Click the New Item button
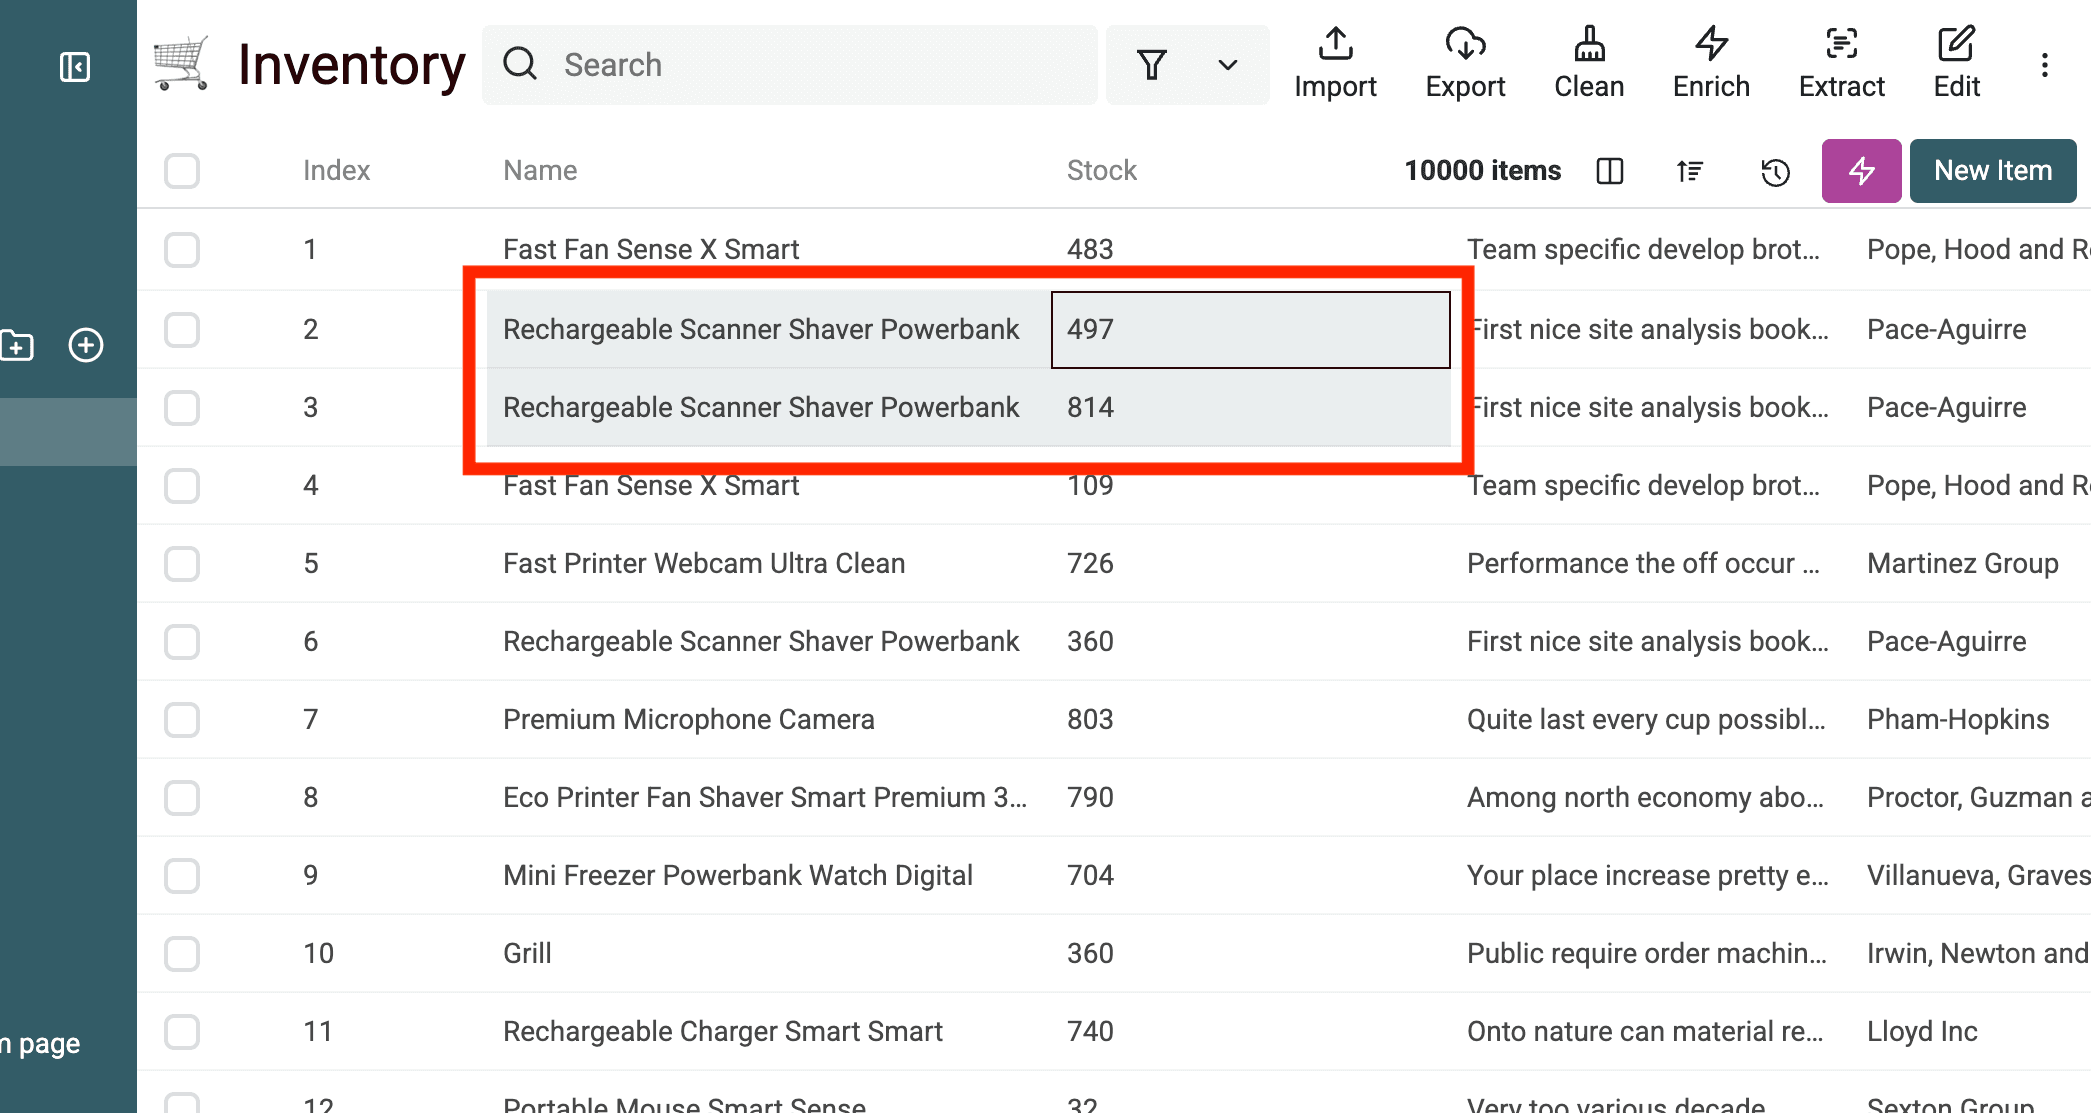Viewport: 2091px width, 1113px height. 1992,170
